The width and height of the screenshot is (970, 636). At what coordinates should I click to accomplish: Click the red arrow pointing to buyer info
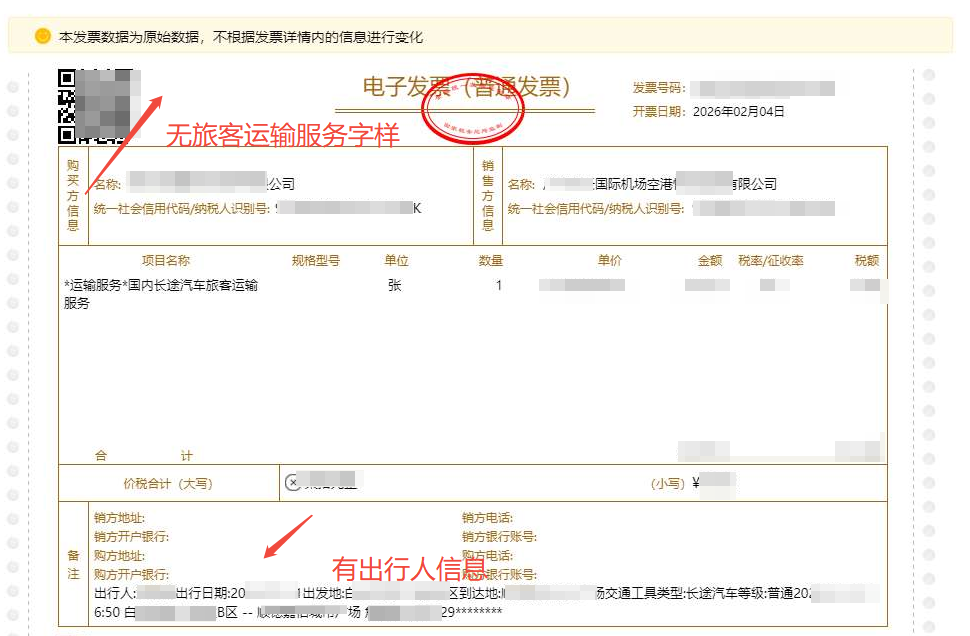(x=126, y=140)
